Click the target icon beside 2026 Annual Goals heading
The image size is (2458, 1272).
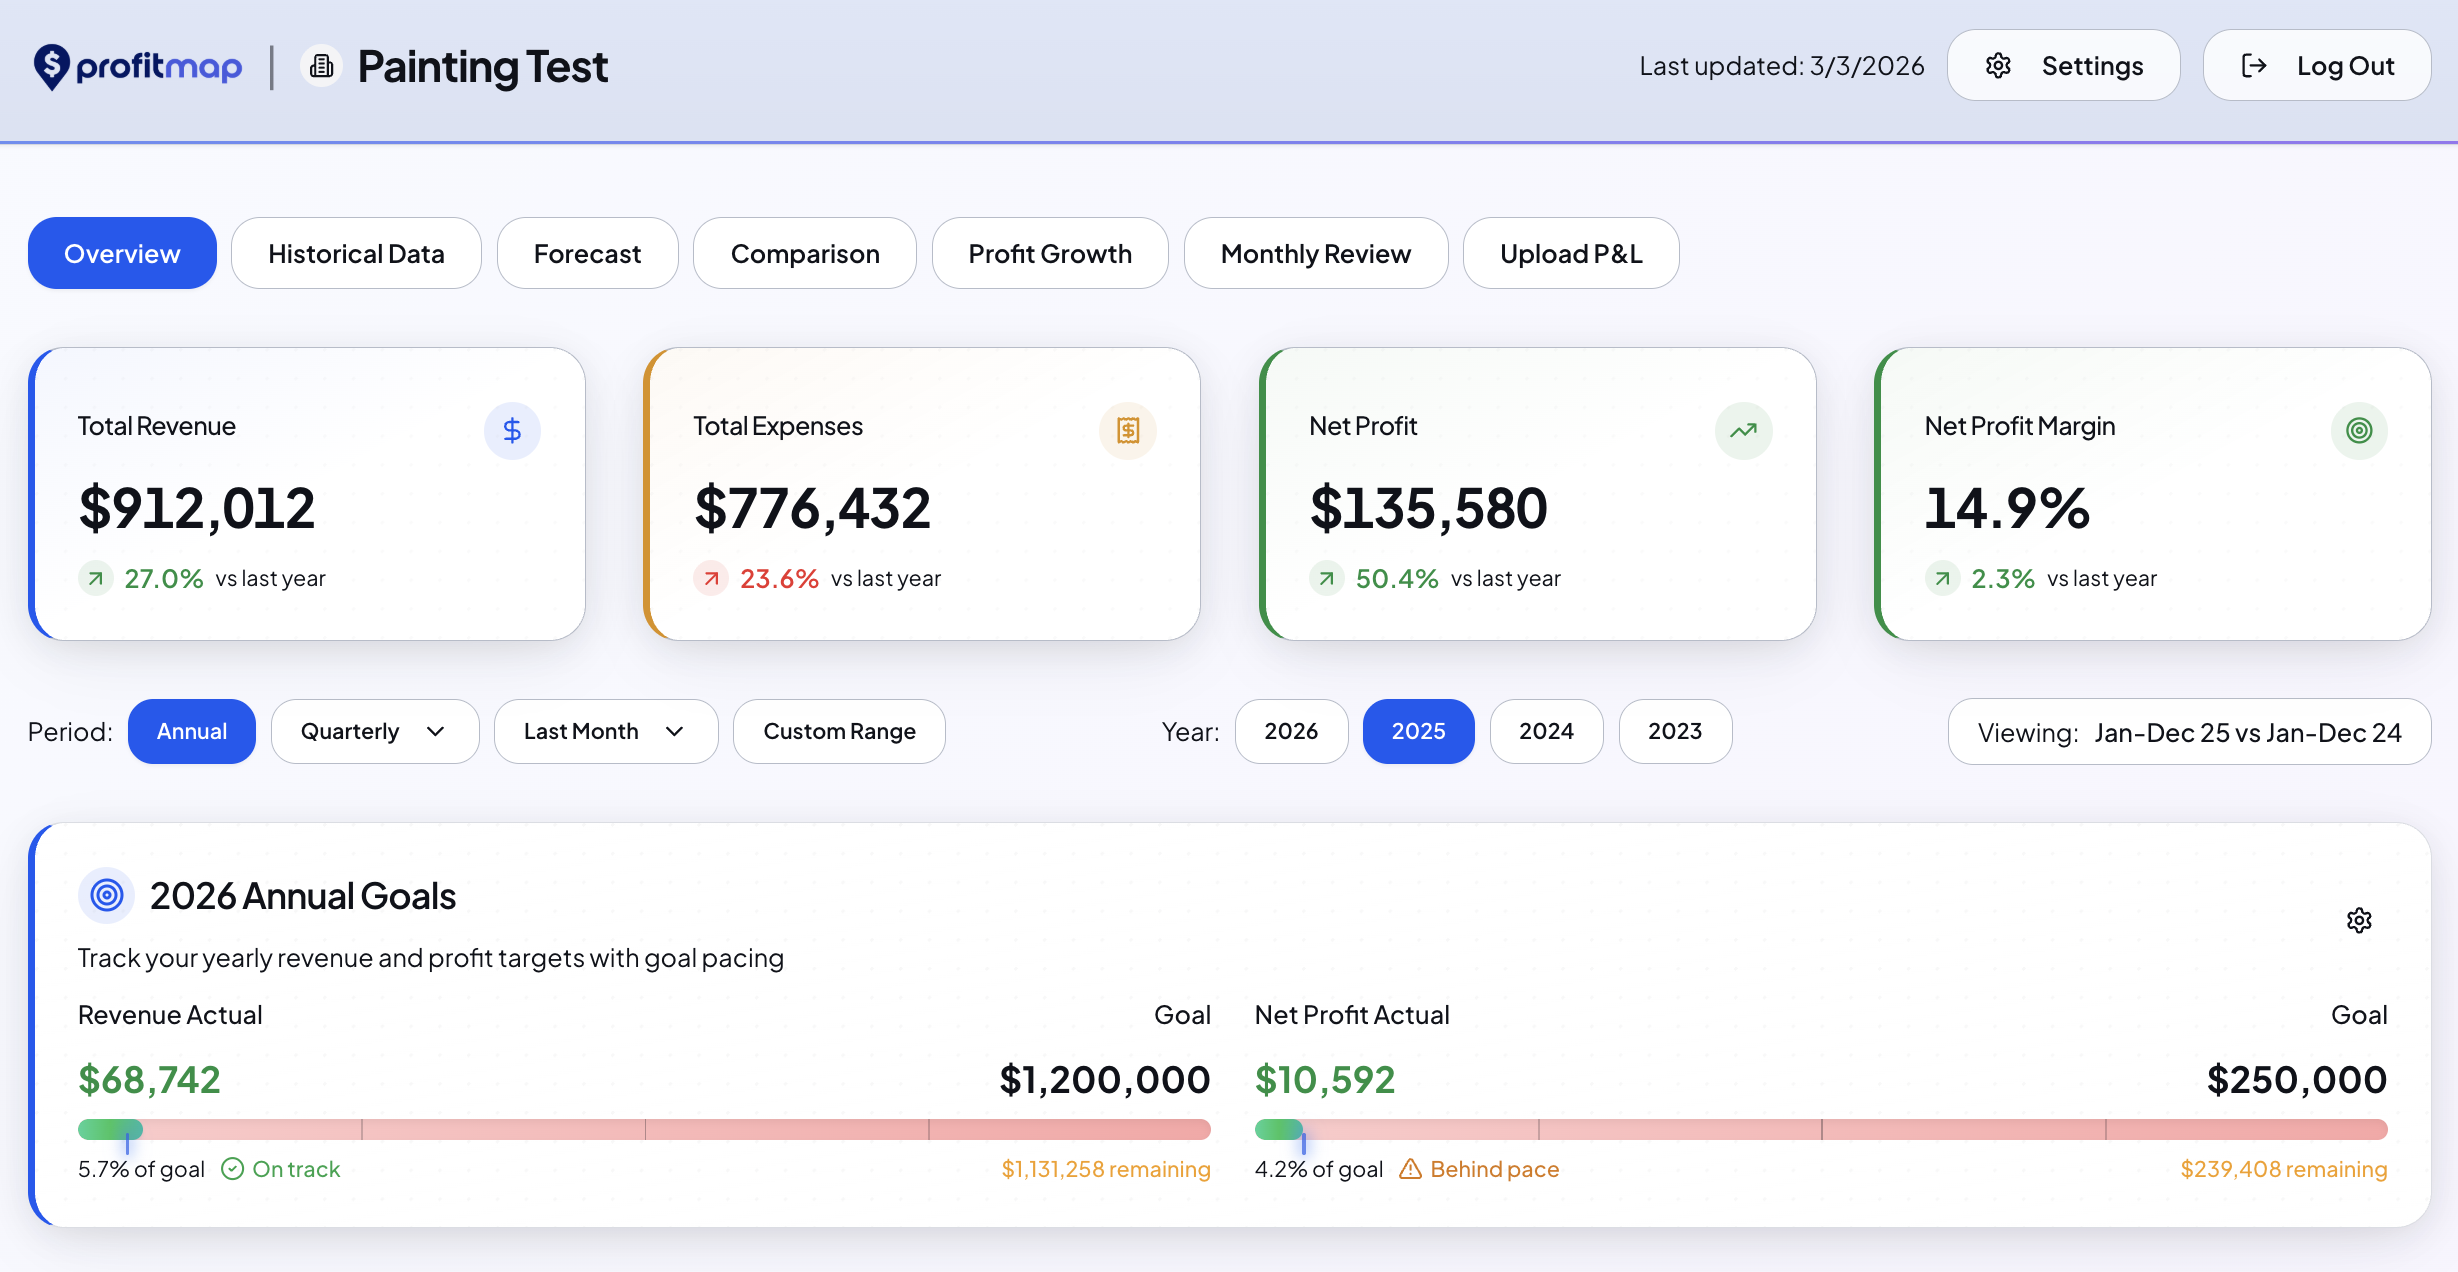coord(105,895)
